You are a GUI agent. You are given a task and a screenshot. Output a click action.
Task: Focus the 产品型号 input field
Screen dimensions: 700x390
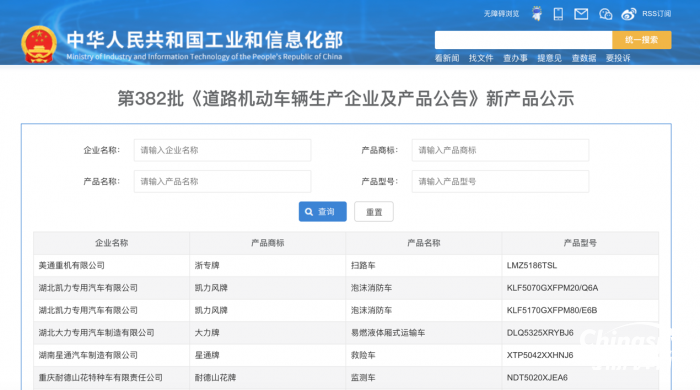500,182
